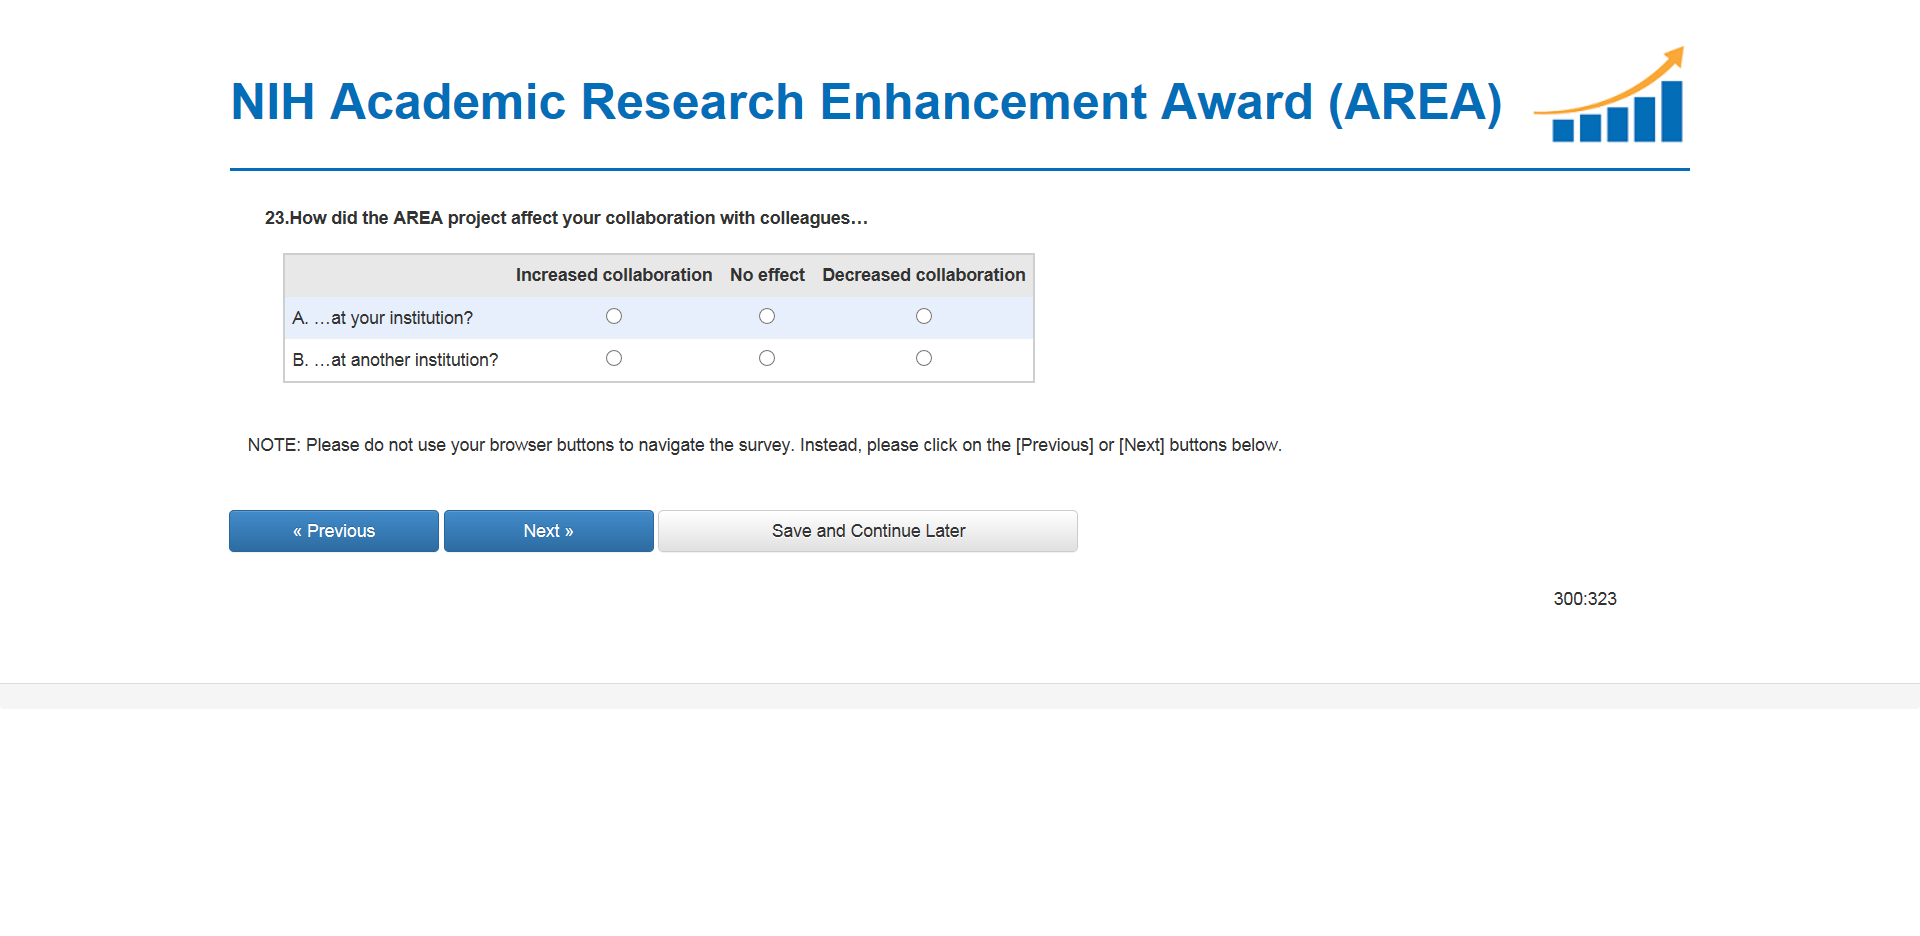The height and width of the screenshot is (936, 1920).
Task: Click the browser navigation NOTE text
Action: pos(764,445)
